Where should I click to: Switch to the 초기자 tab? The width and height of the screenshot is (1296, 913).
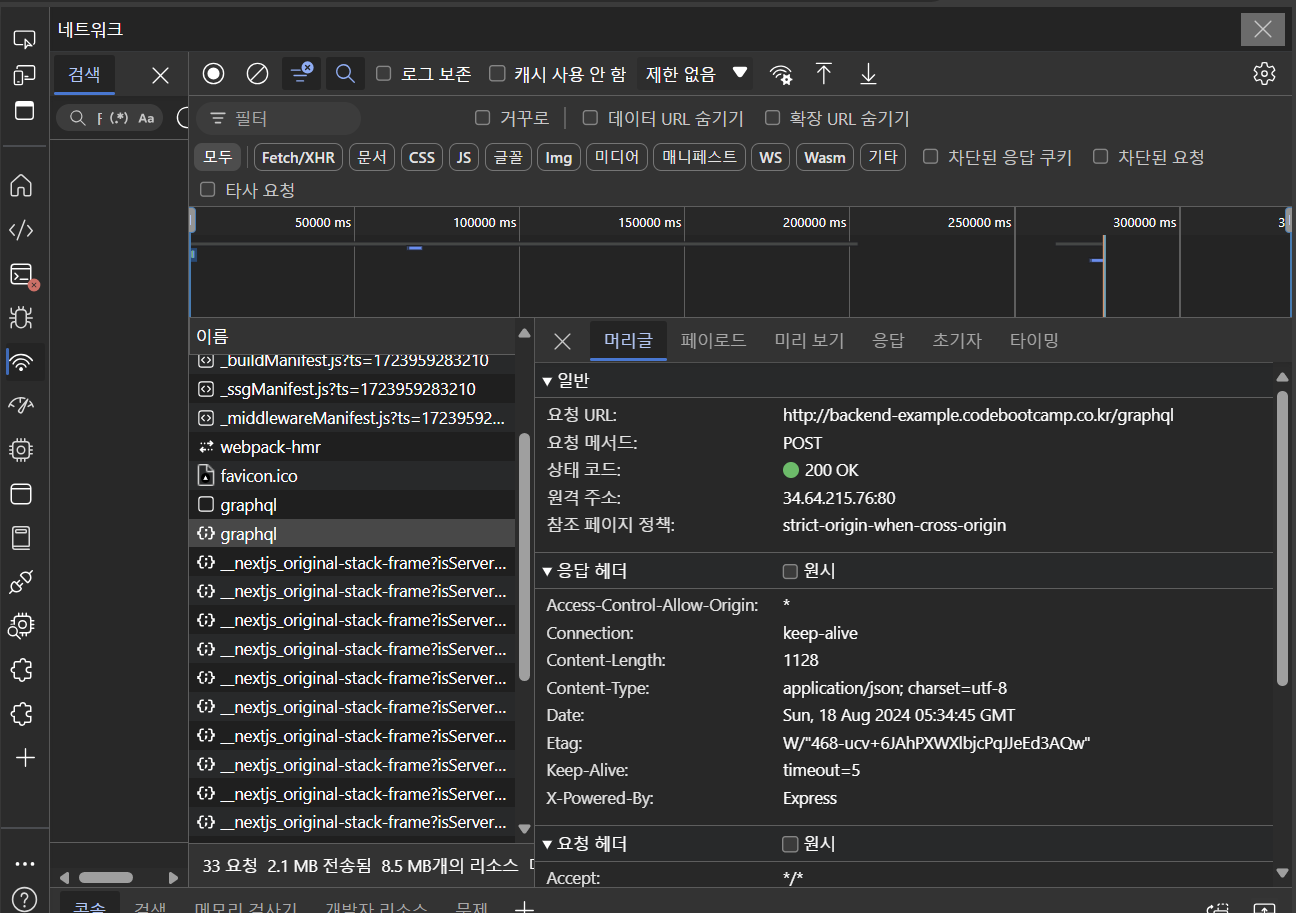click(957, 341)
